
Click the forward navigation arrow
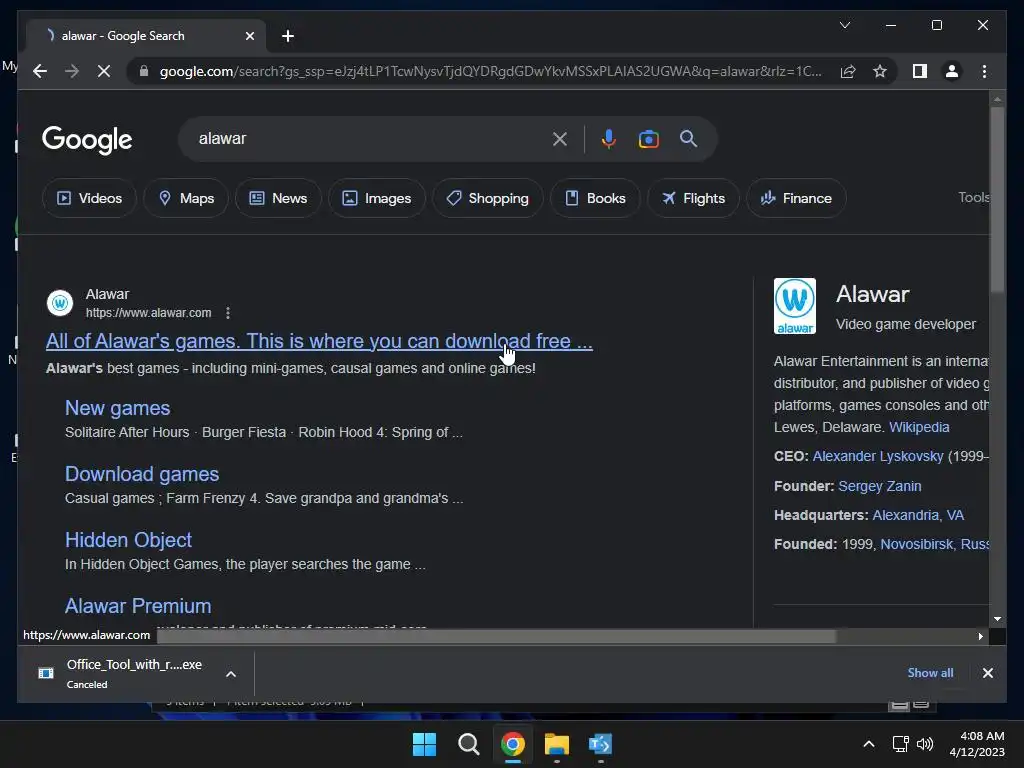pos(72,71)
